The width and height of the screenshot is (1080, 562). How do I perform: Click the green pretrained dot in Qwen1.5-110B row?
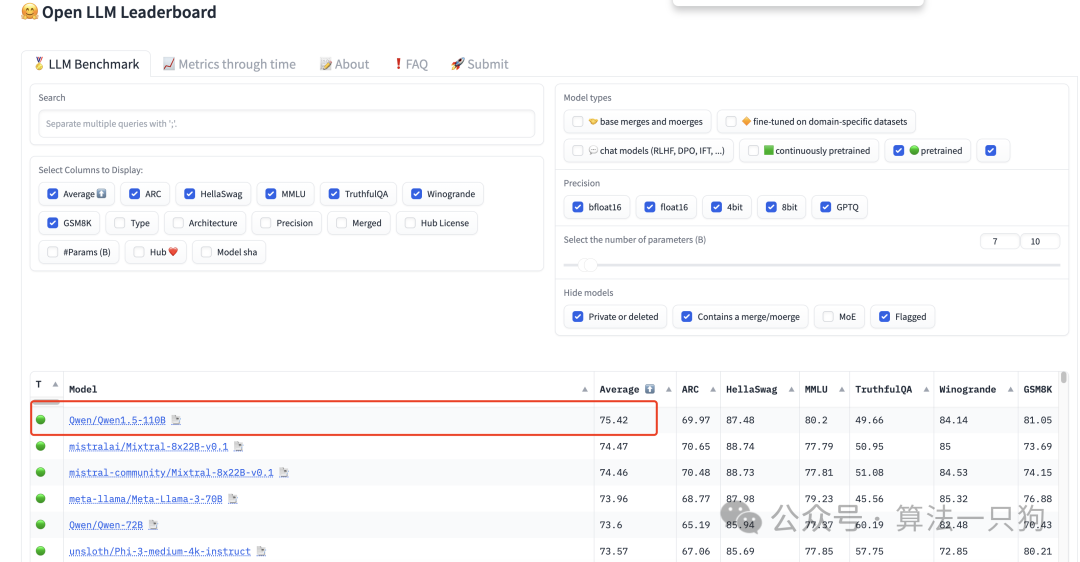click(x=41, y=419)
